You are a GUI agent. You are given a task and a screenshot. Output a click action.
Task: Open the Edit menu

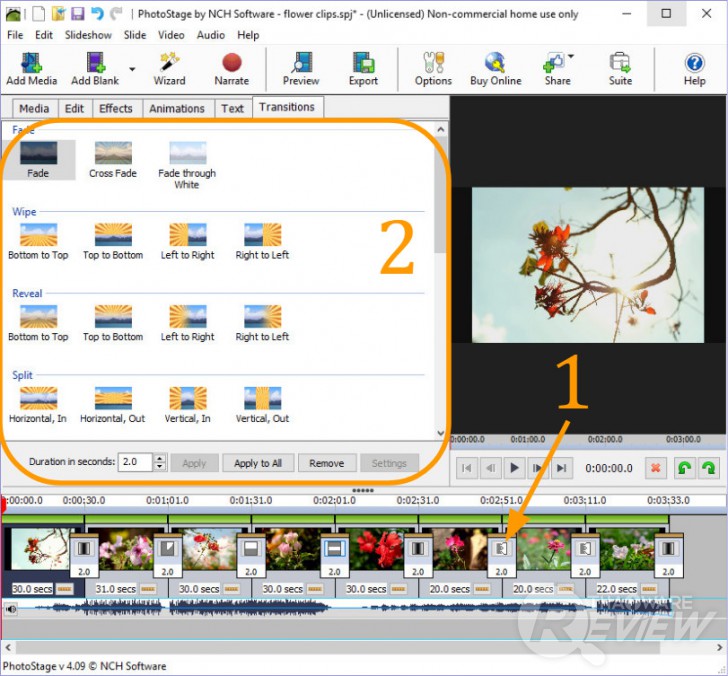click(x=44, y=35)
